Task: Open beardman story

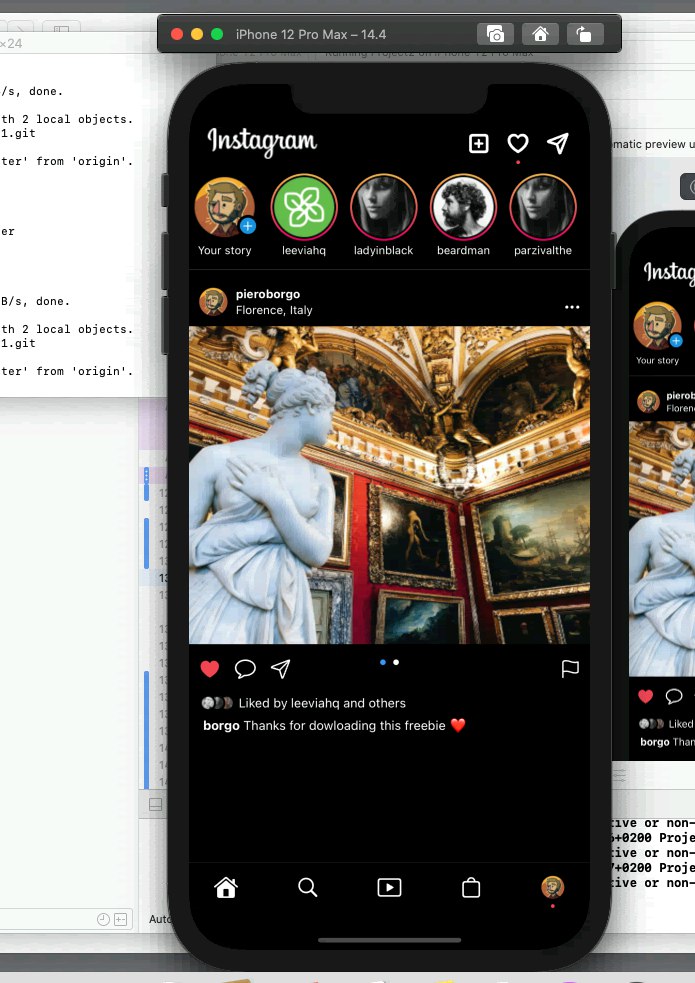Action: [x=463, y=207]
